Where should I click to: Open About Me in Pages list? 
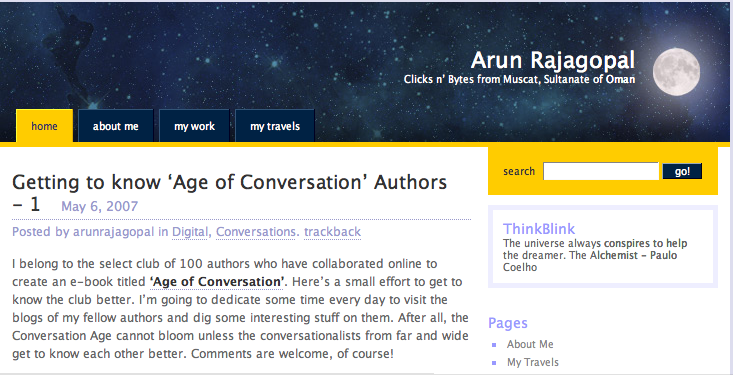point(530,344)
